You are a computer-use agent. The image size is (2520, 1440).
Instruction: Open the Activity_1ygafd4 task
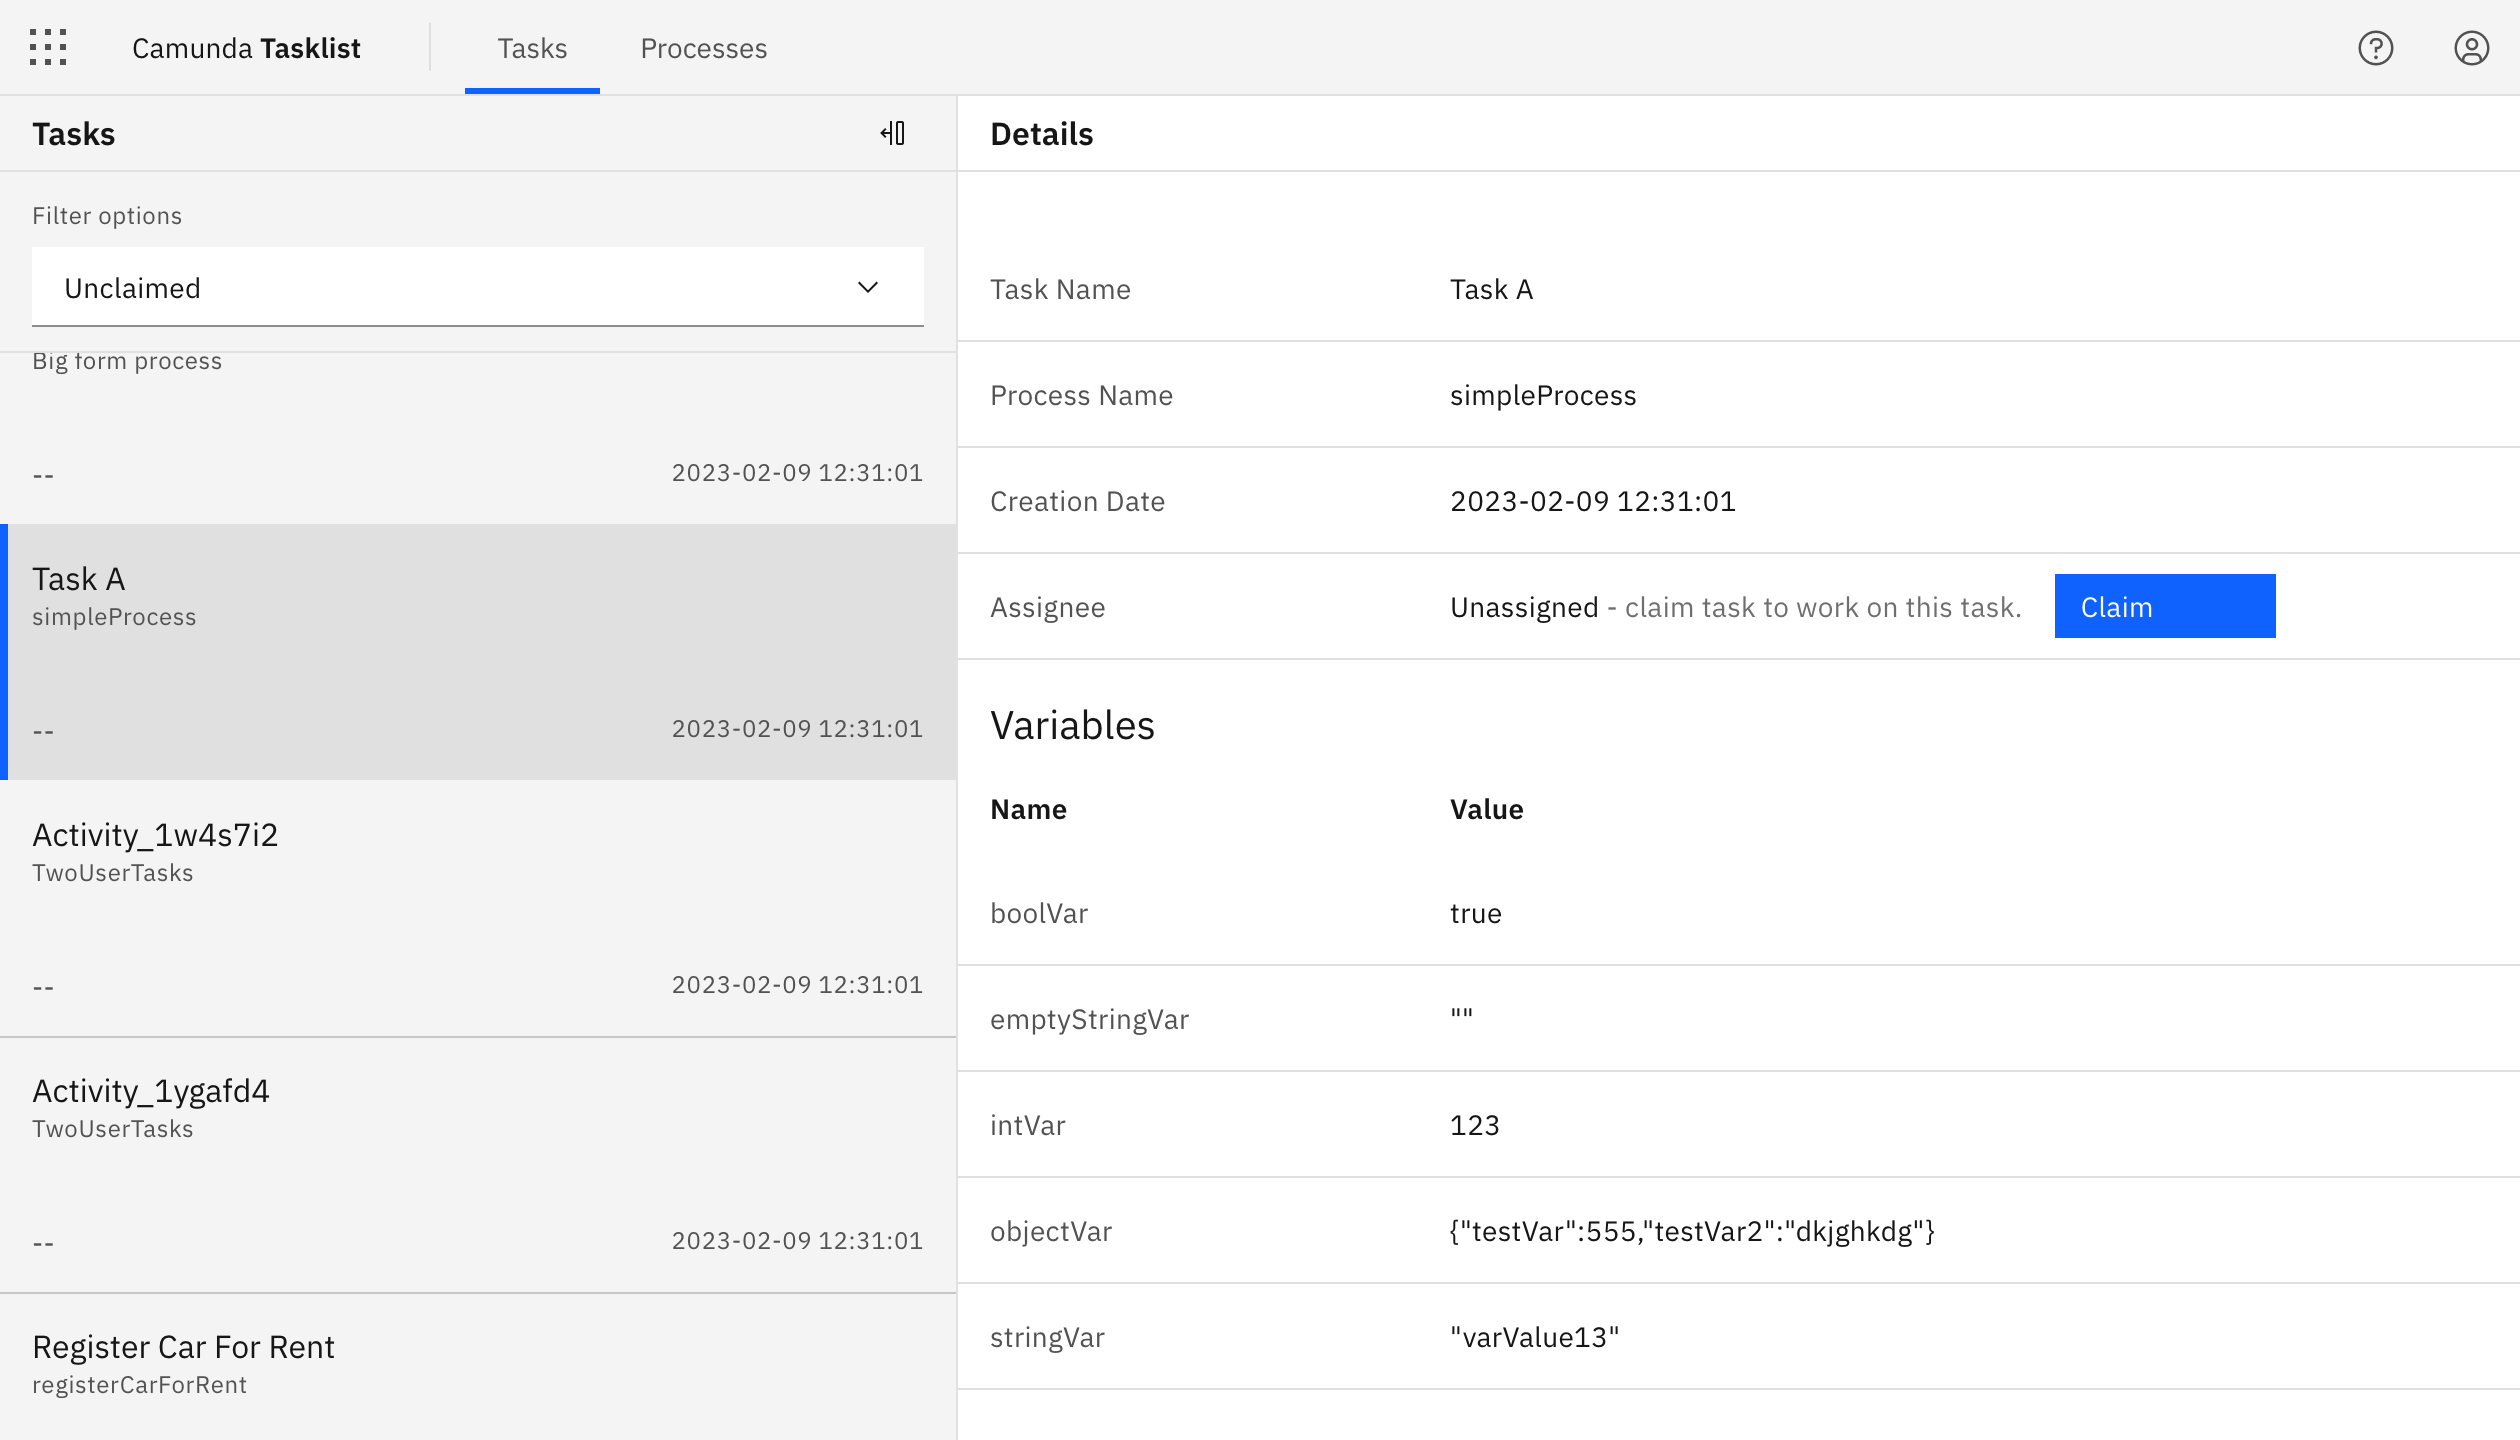478,1162
